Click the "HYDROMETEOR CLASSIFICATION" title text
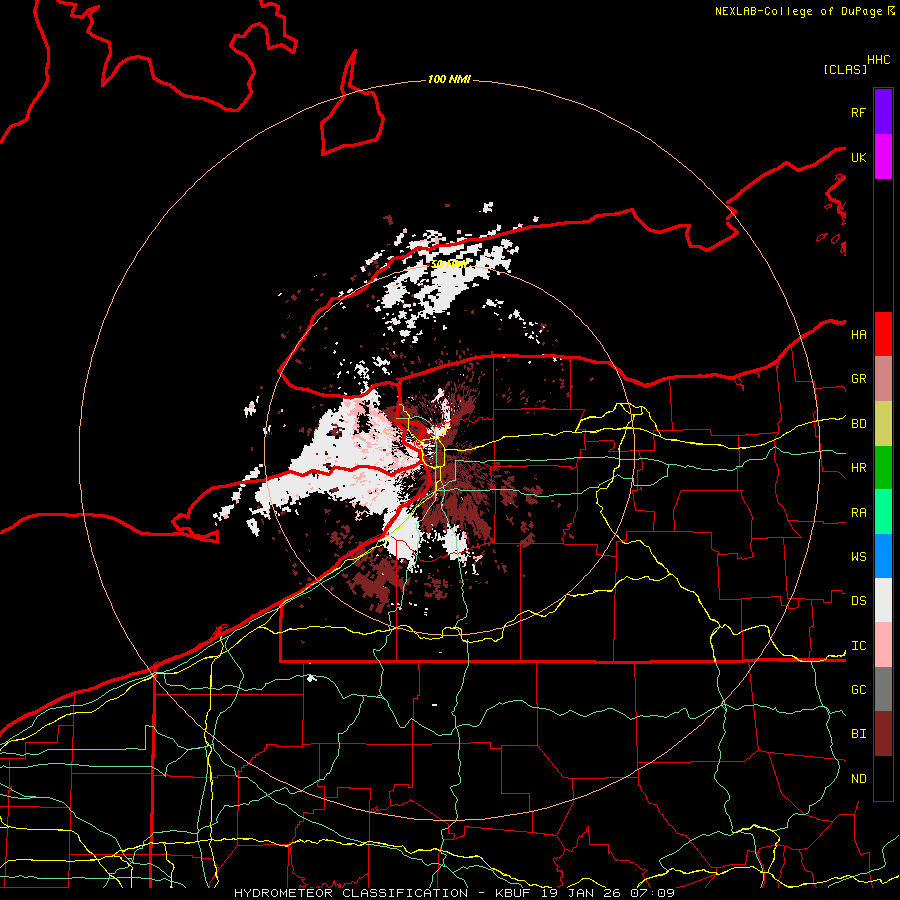Viewport: 900px width, 900px height. pyautogui.click(x=351, y=893)
